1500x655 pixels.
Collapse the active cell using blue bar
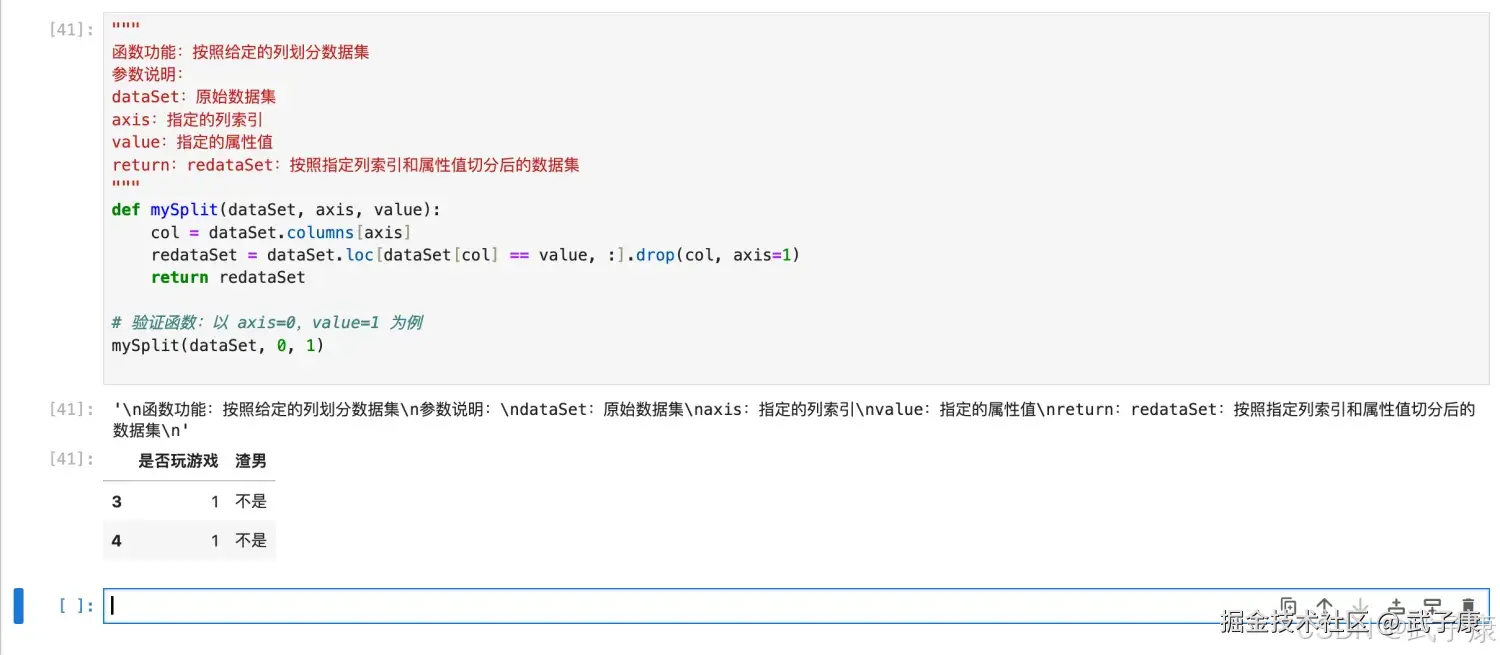18,606
